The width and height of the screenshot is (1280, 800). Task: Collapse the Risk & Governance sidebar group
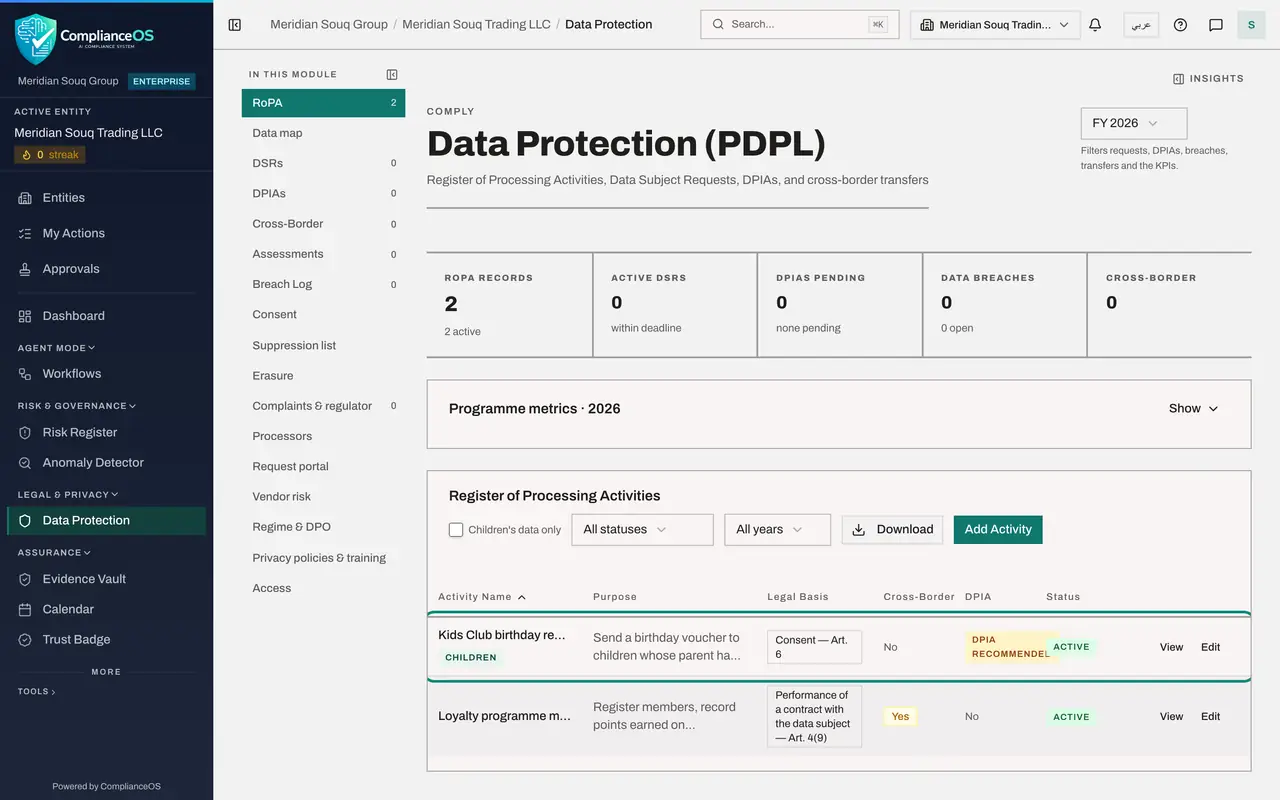76,406
